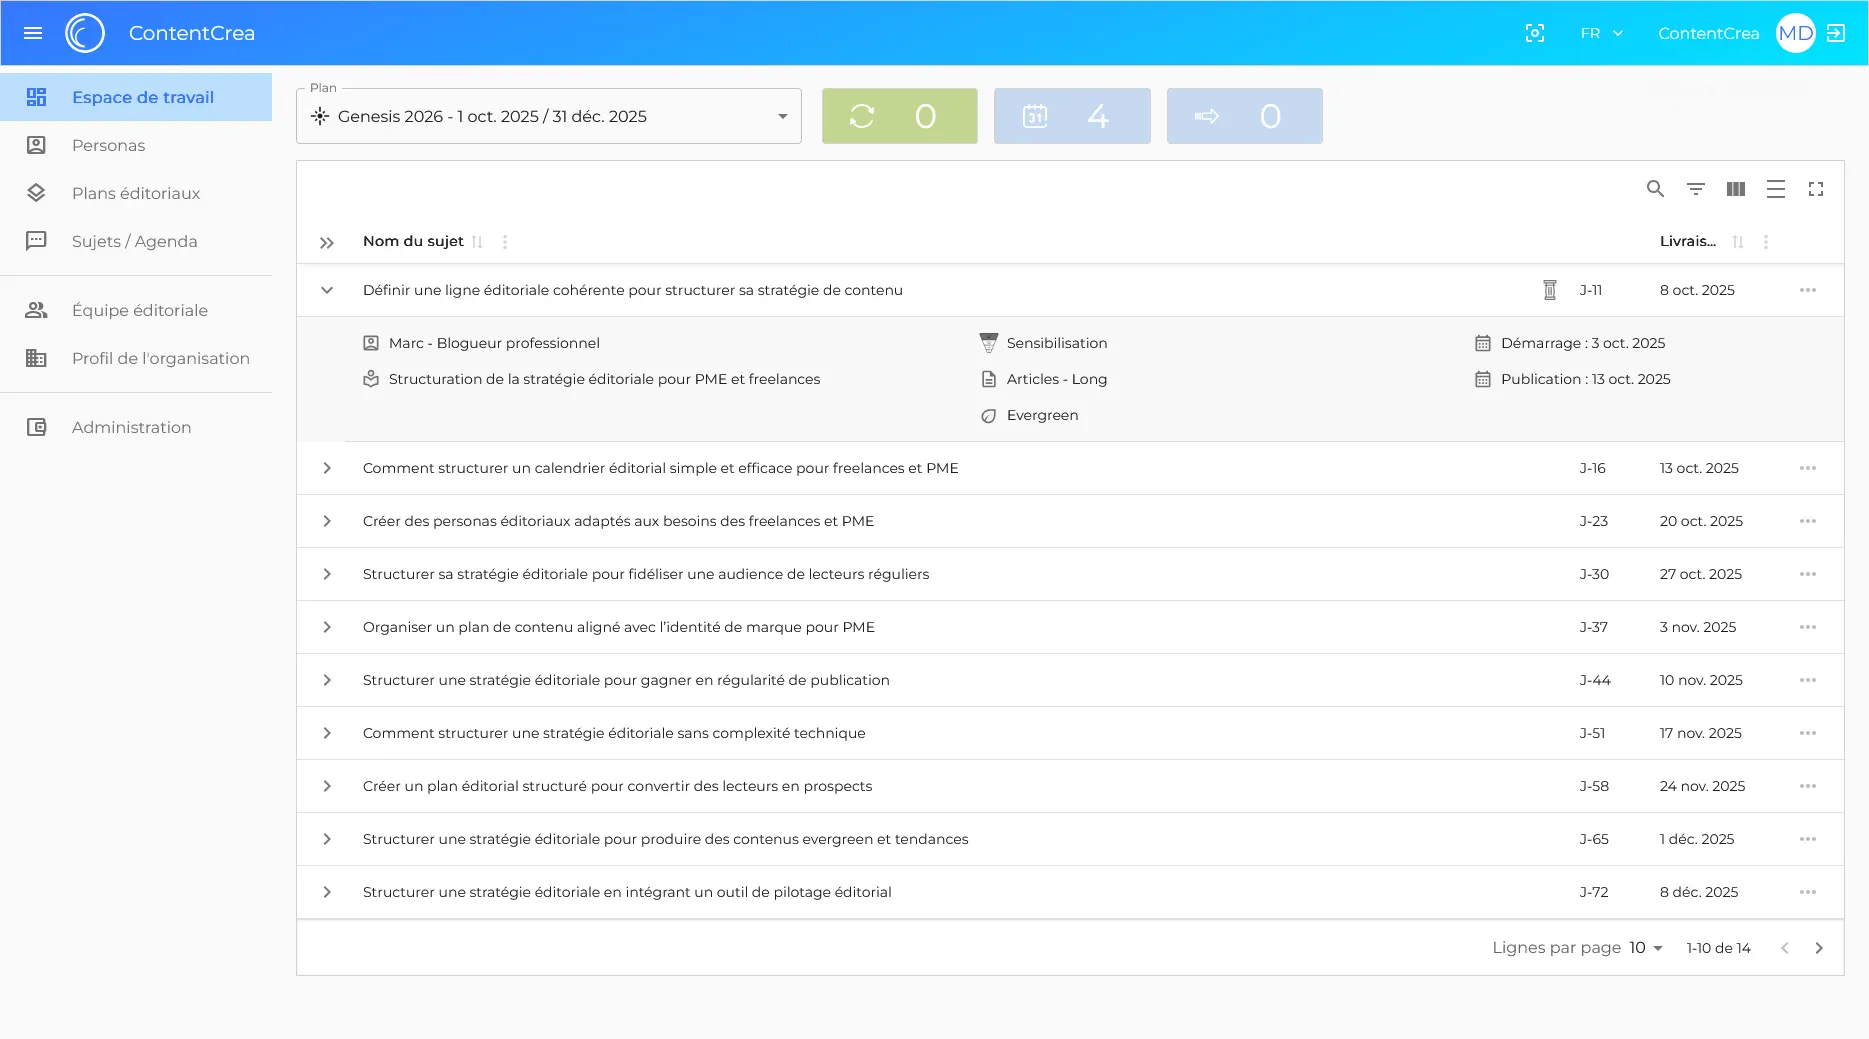Viewport: 1869px width, 1039px height.
Task: Click the green in-progress counter button
Action: [899, 116]
